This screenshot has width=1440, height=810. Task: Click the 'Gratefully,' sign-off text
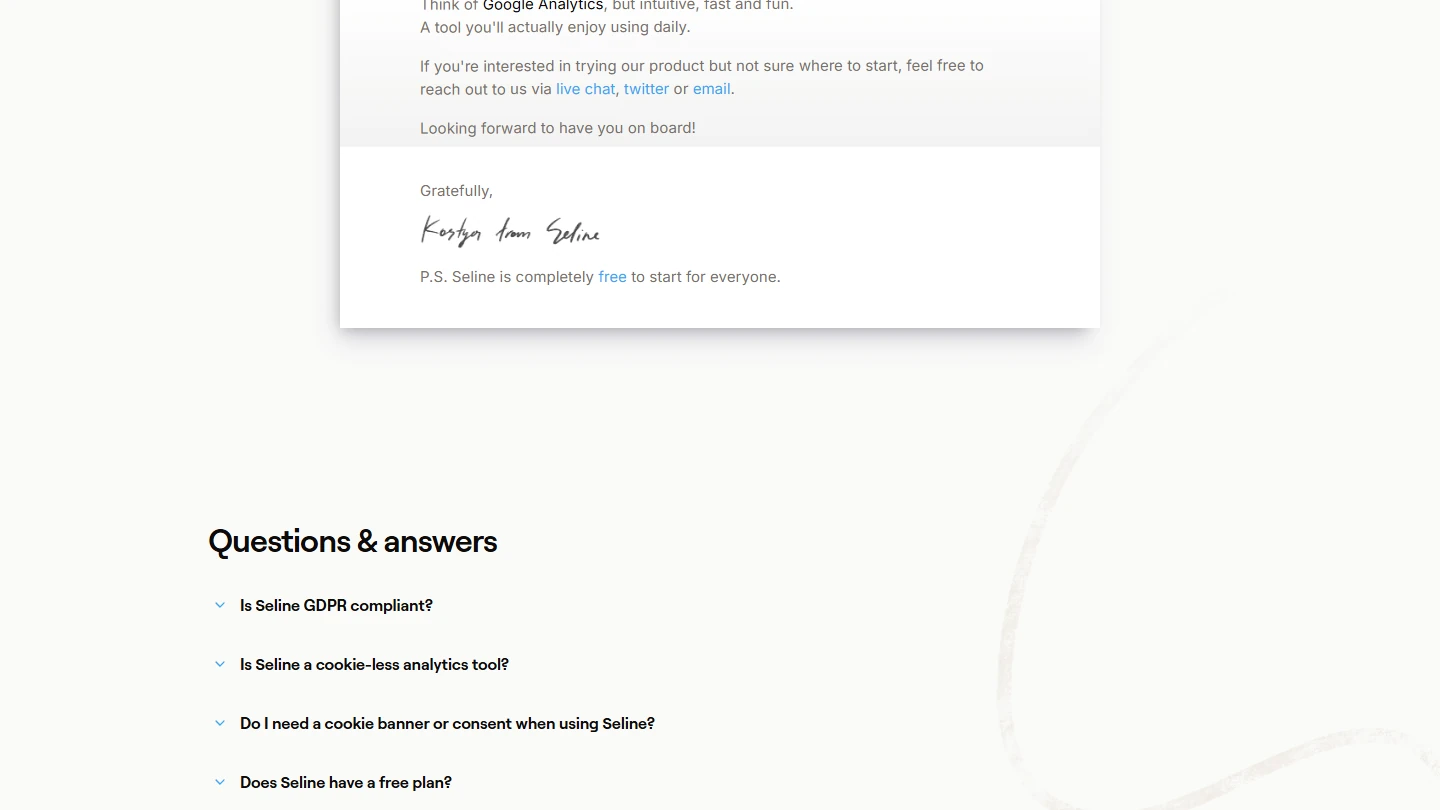point(456,191)
